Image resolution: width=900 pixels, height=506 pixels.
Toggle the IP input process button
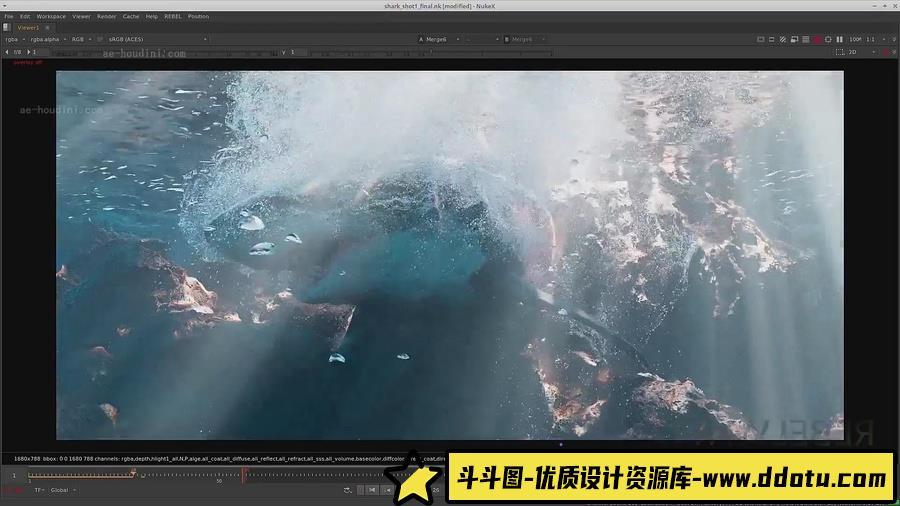pos(100,40)
